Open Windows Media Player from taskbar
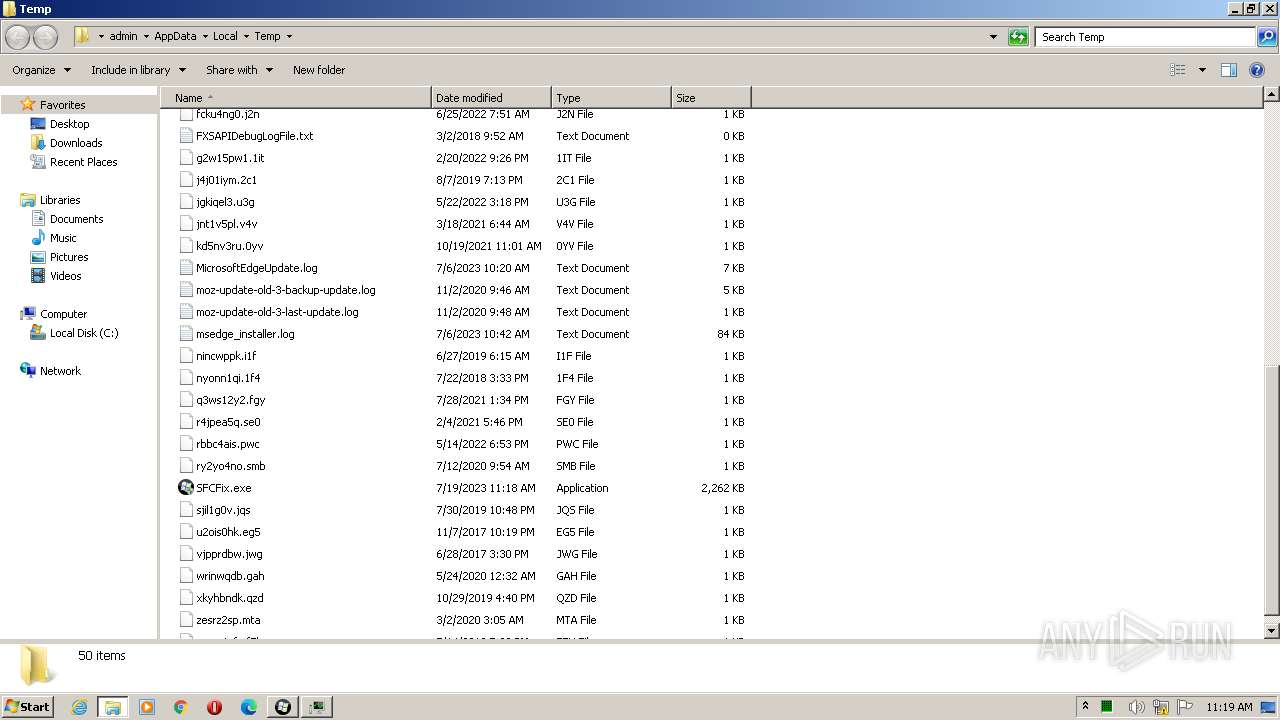1280x720 pixels. tap(147, 707)
